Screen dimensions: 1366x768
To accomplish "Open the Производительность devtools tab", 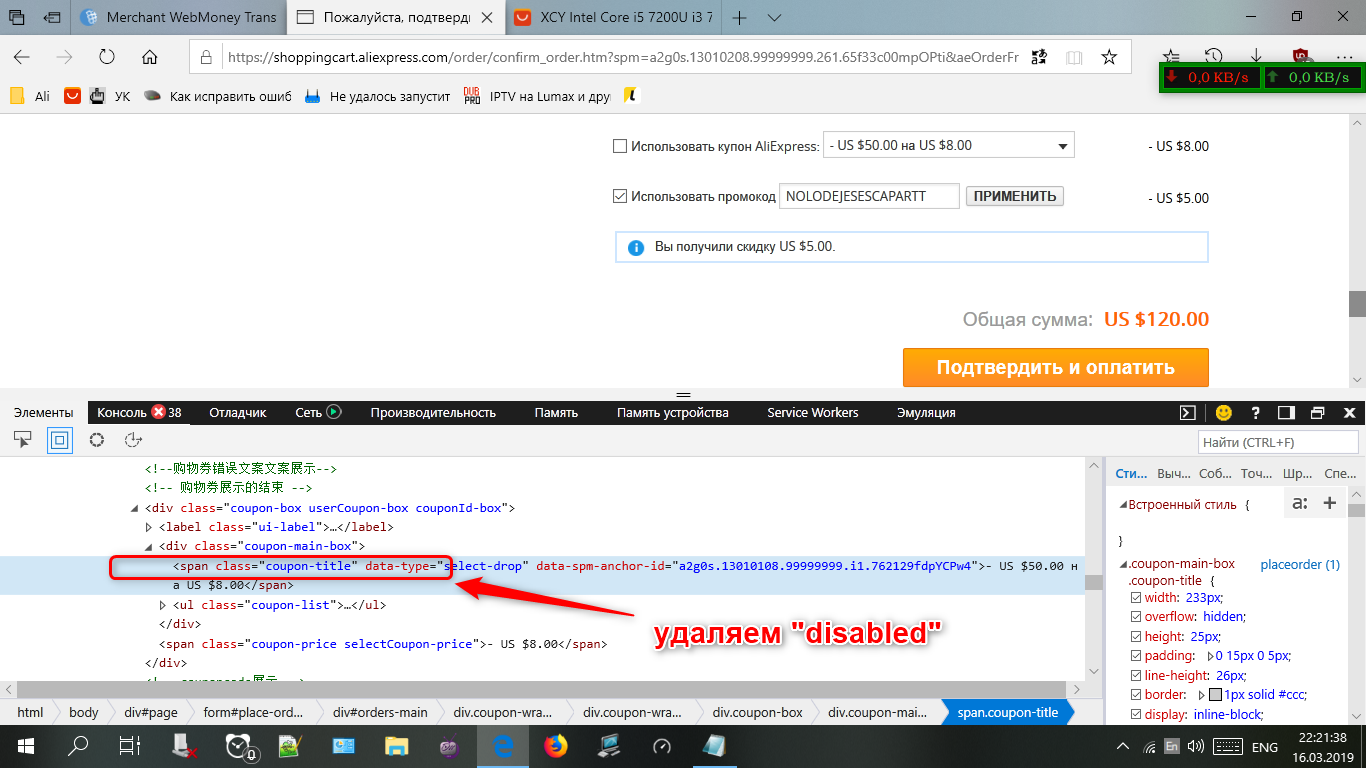I will pyautogui.click(x=433, y=412).
